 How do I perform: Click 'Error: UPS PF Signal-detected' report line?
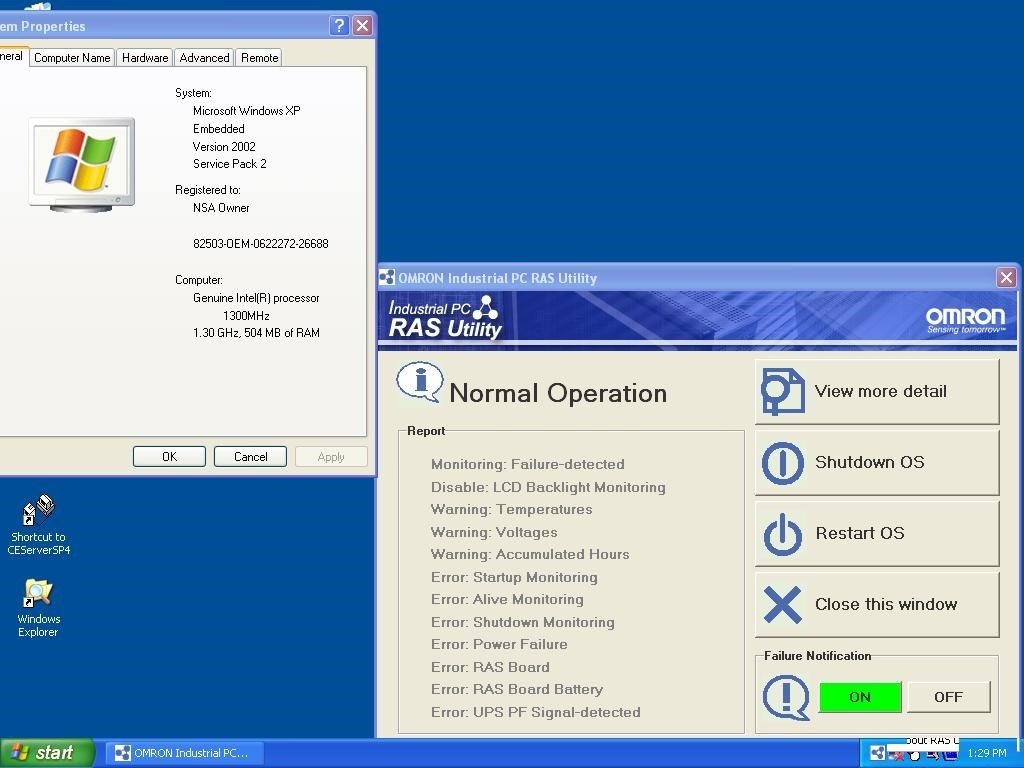coord(536,712)
